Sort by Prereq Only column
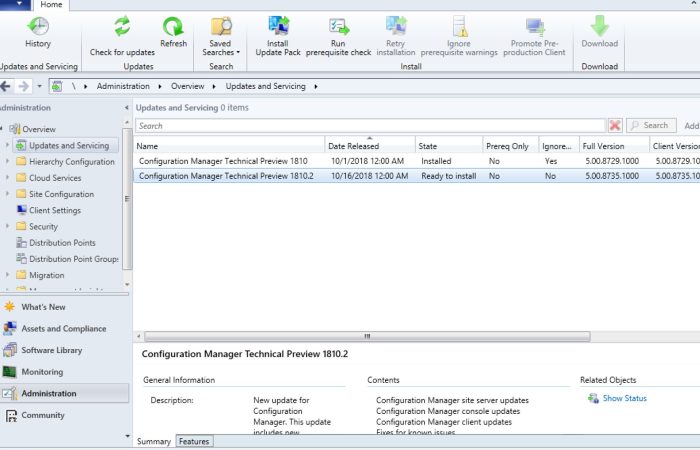Screen dimensions: 700x450 [x=511, y=146]
